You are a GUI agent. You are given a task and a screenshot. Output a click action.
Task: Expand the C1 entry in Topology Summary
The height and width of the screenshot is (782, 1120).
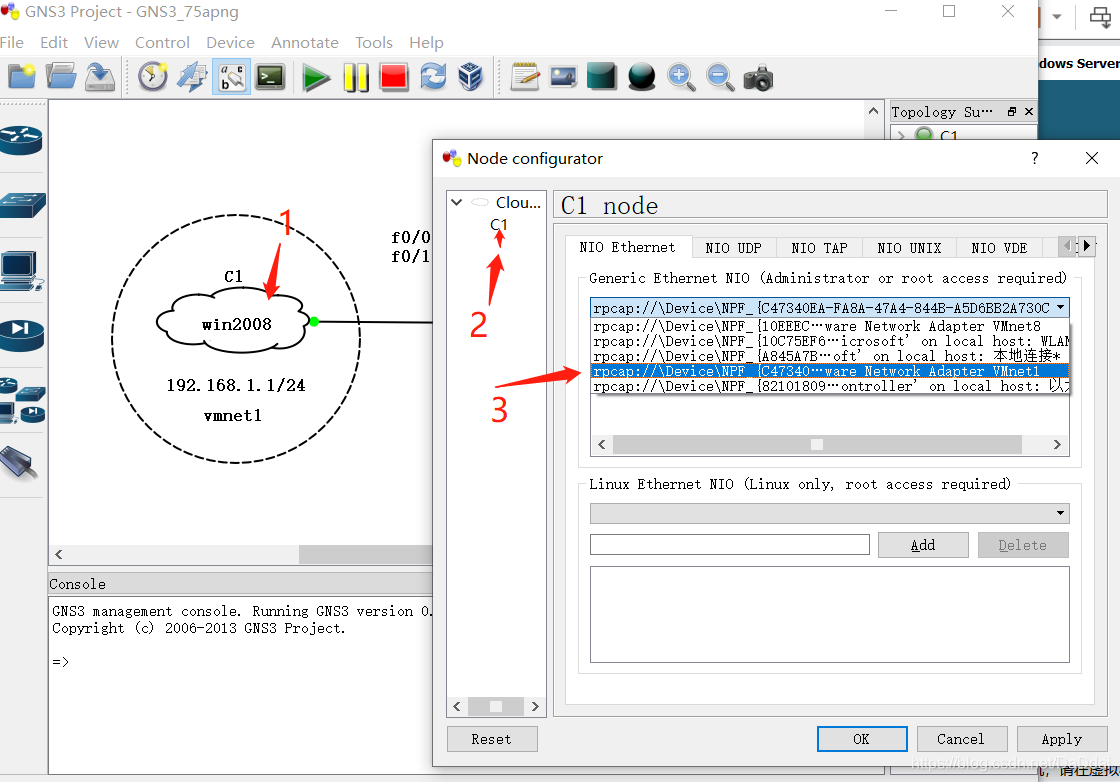pos(901,134)
